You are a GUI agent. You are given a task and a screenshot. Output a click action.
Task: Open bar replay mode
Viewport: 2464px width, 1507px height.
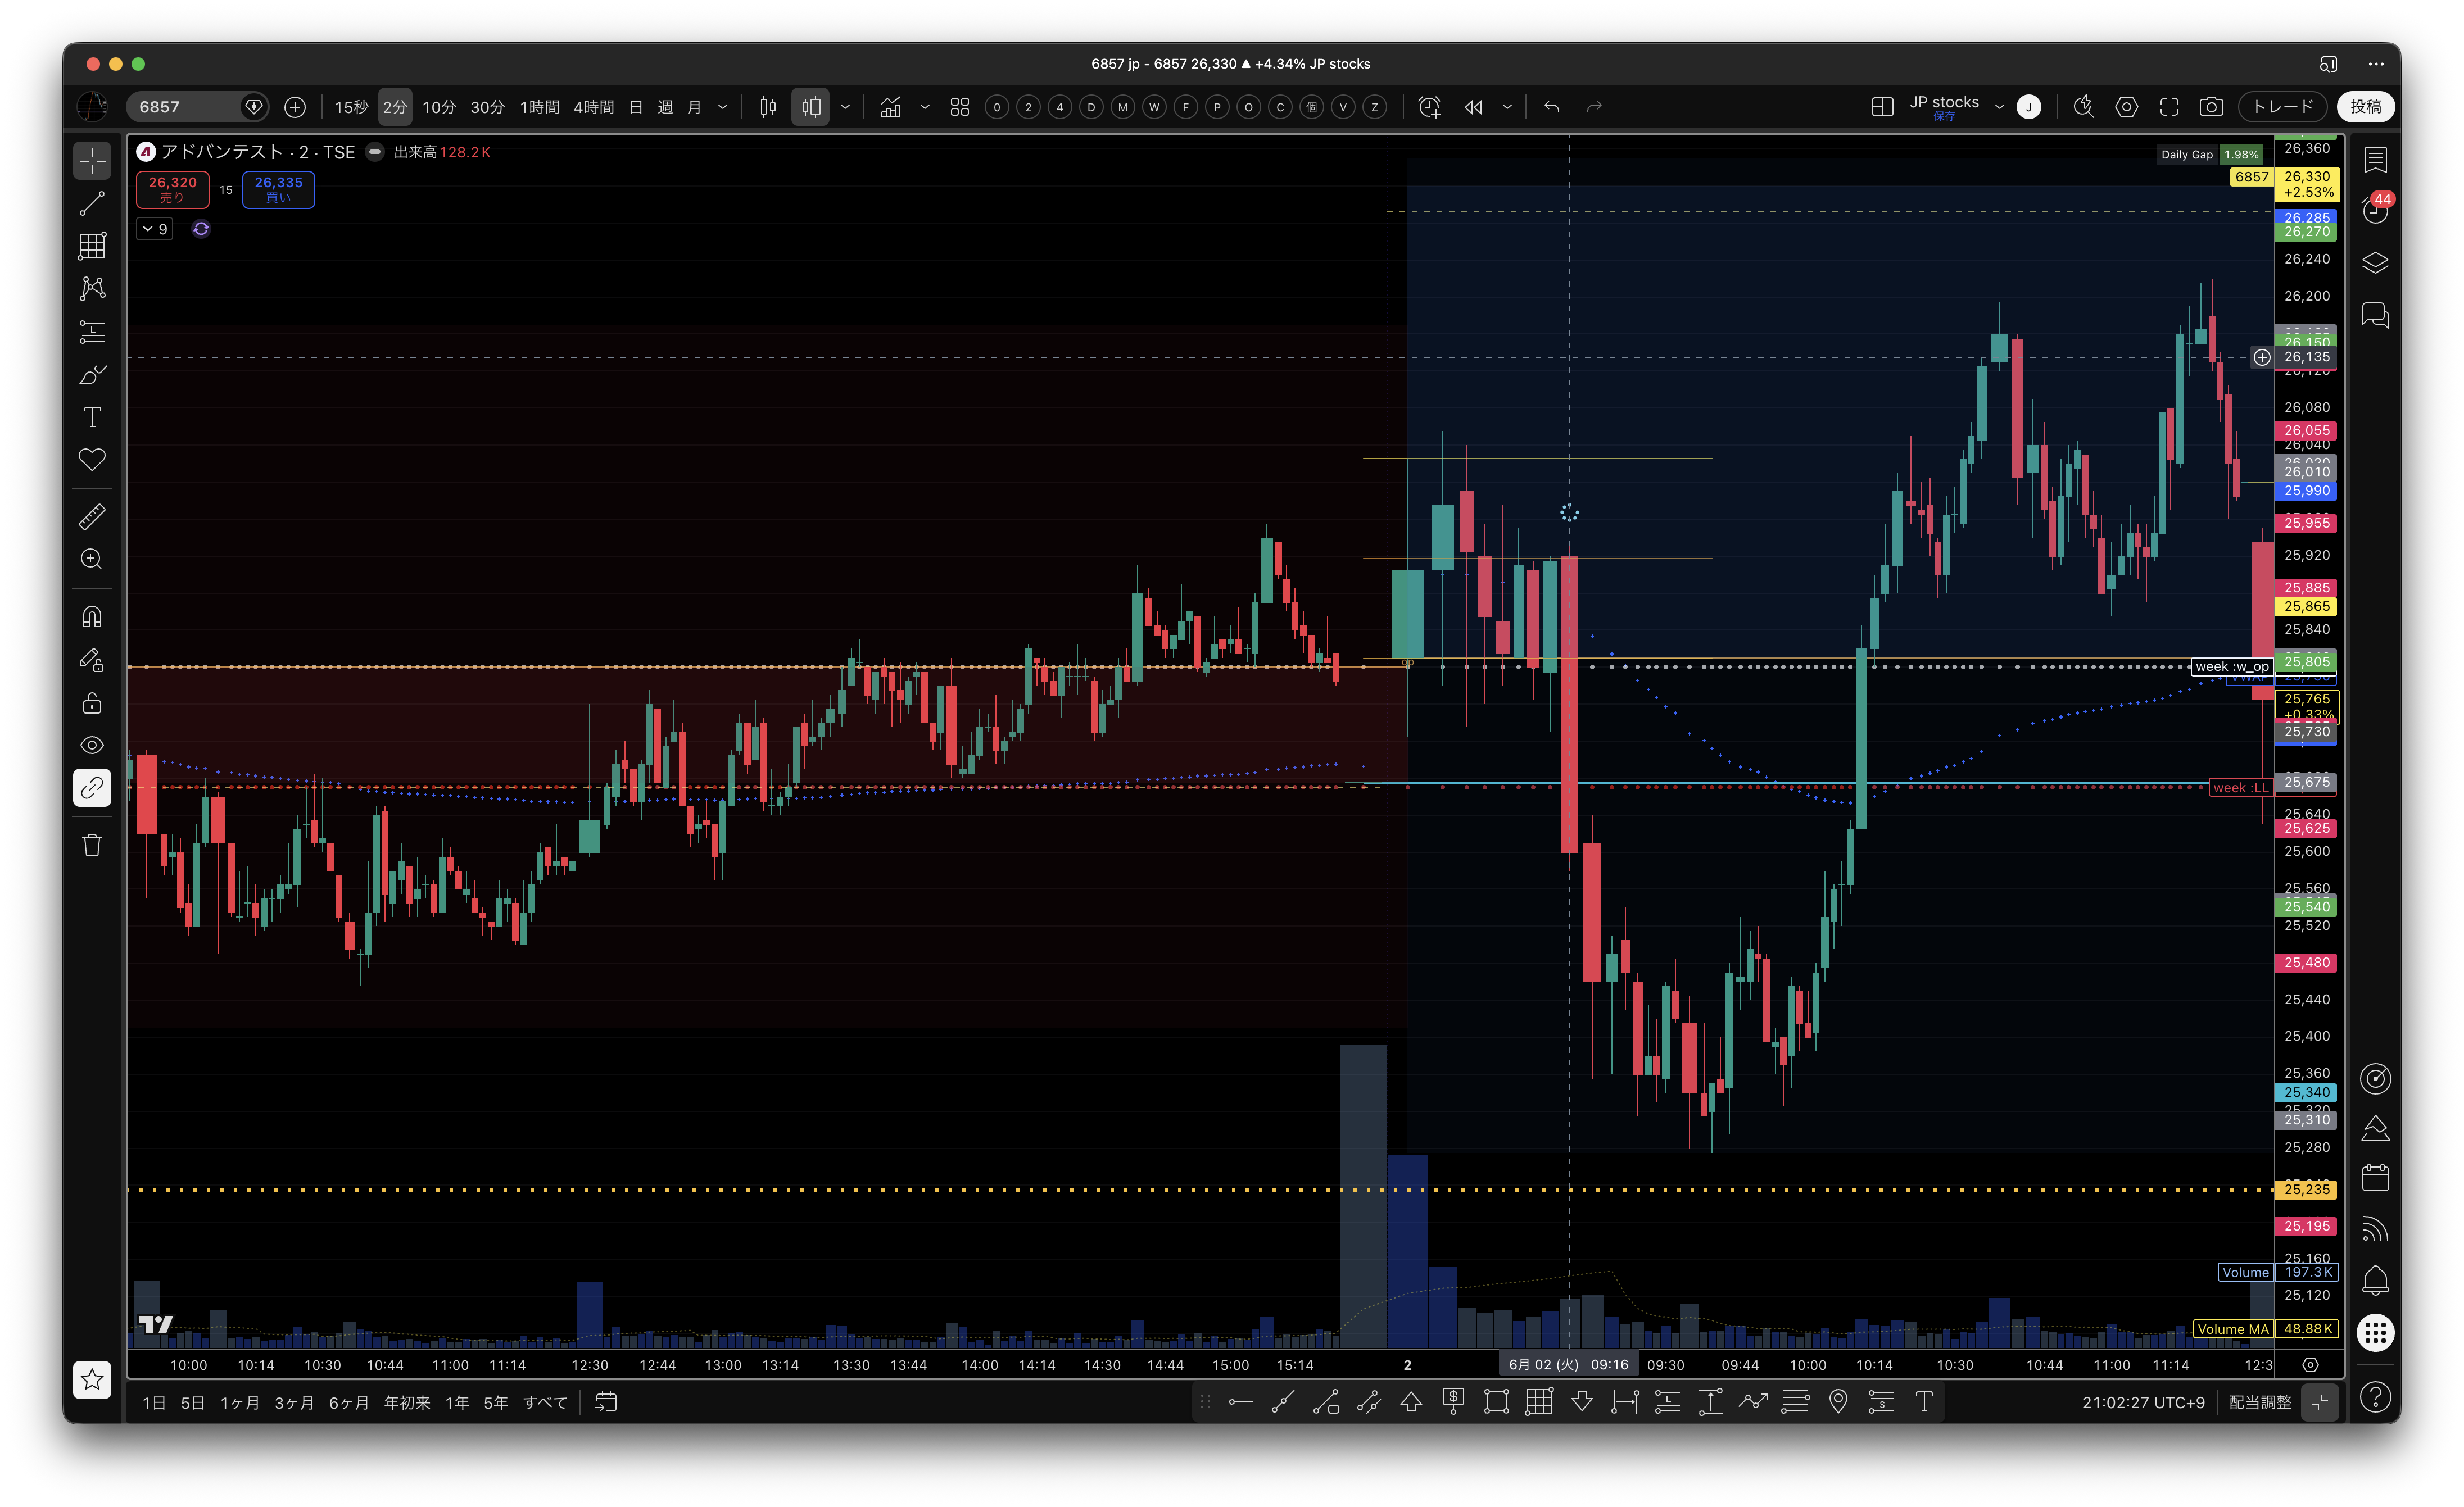coord(1473,107)
